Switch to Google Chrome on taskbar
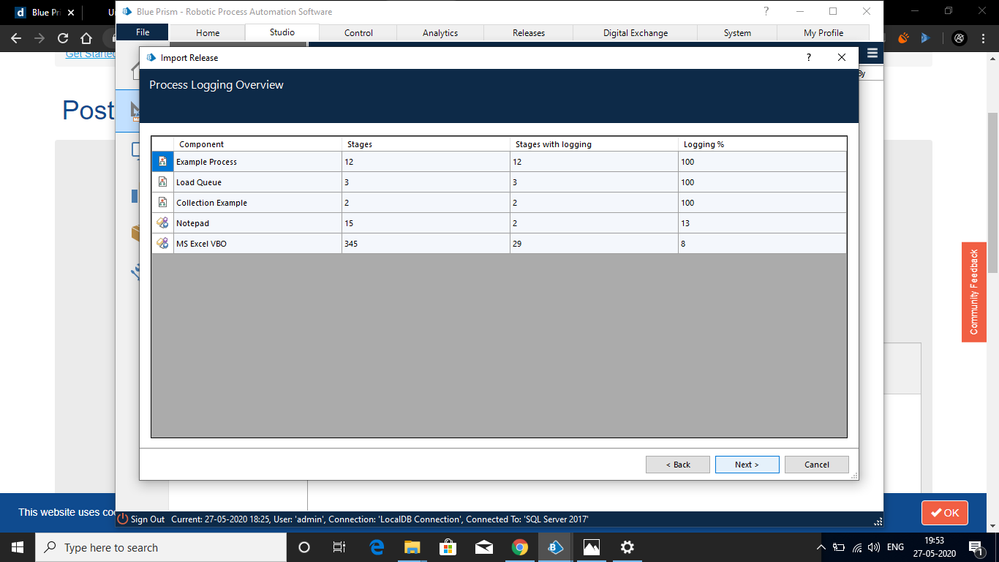Screen dimensions: 999x562 pyautogui.click(x=519, y=547)
